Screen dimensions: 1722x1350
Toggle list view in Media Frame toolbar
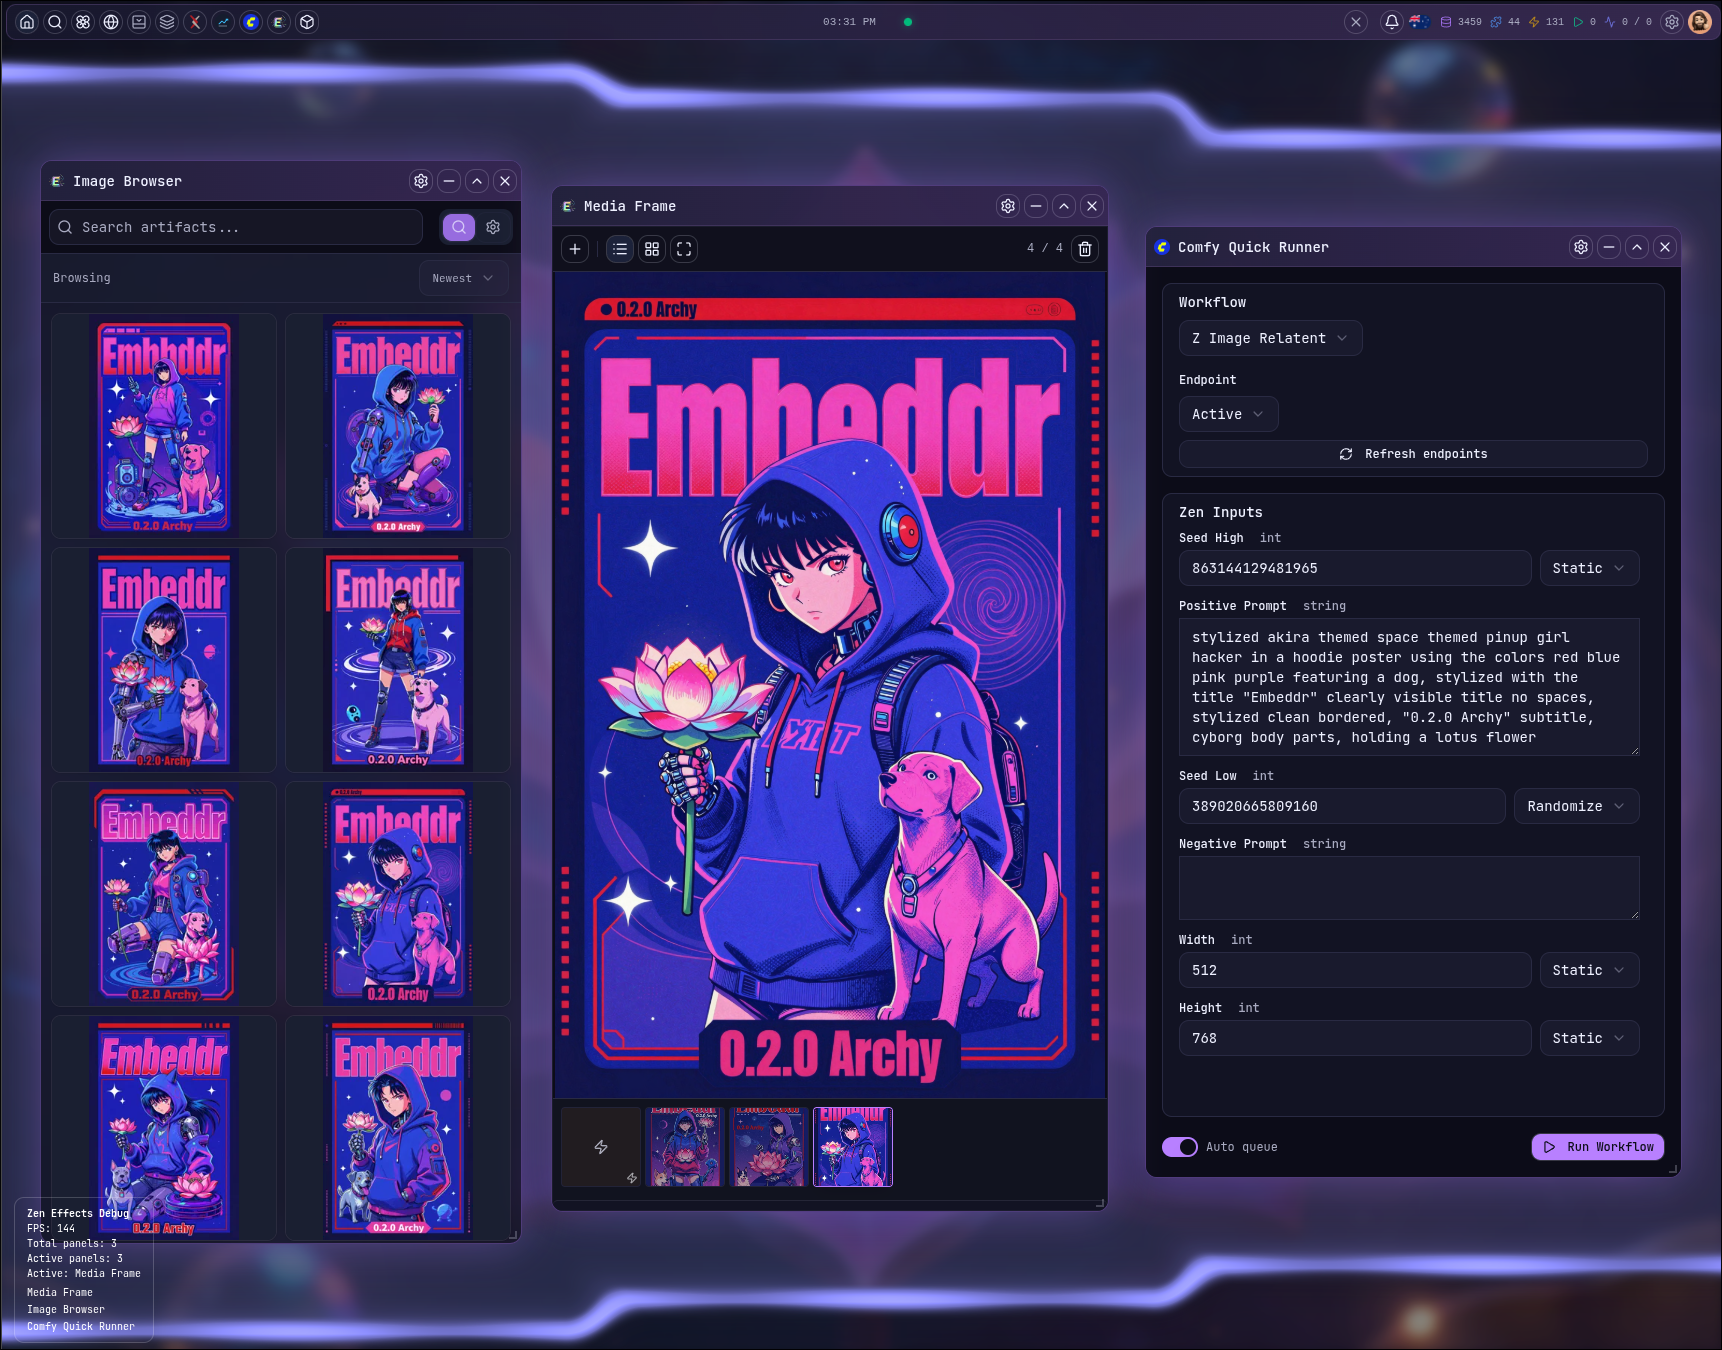(x=620, y=249)
